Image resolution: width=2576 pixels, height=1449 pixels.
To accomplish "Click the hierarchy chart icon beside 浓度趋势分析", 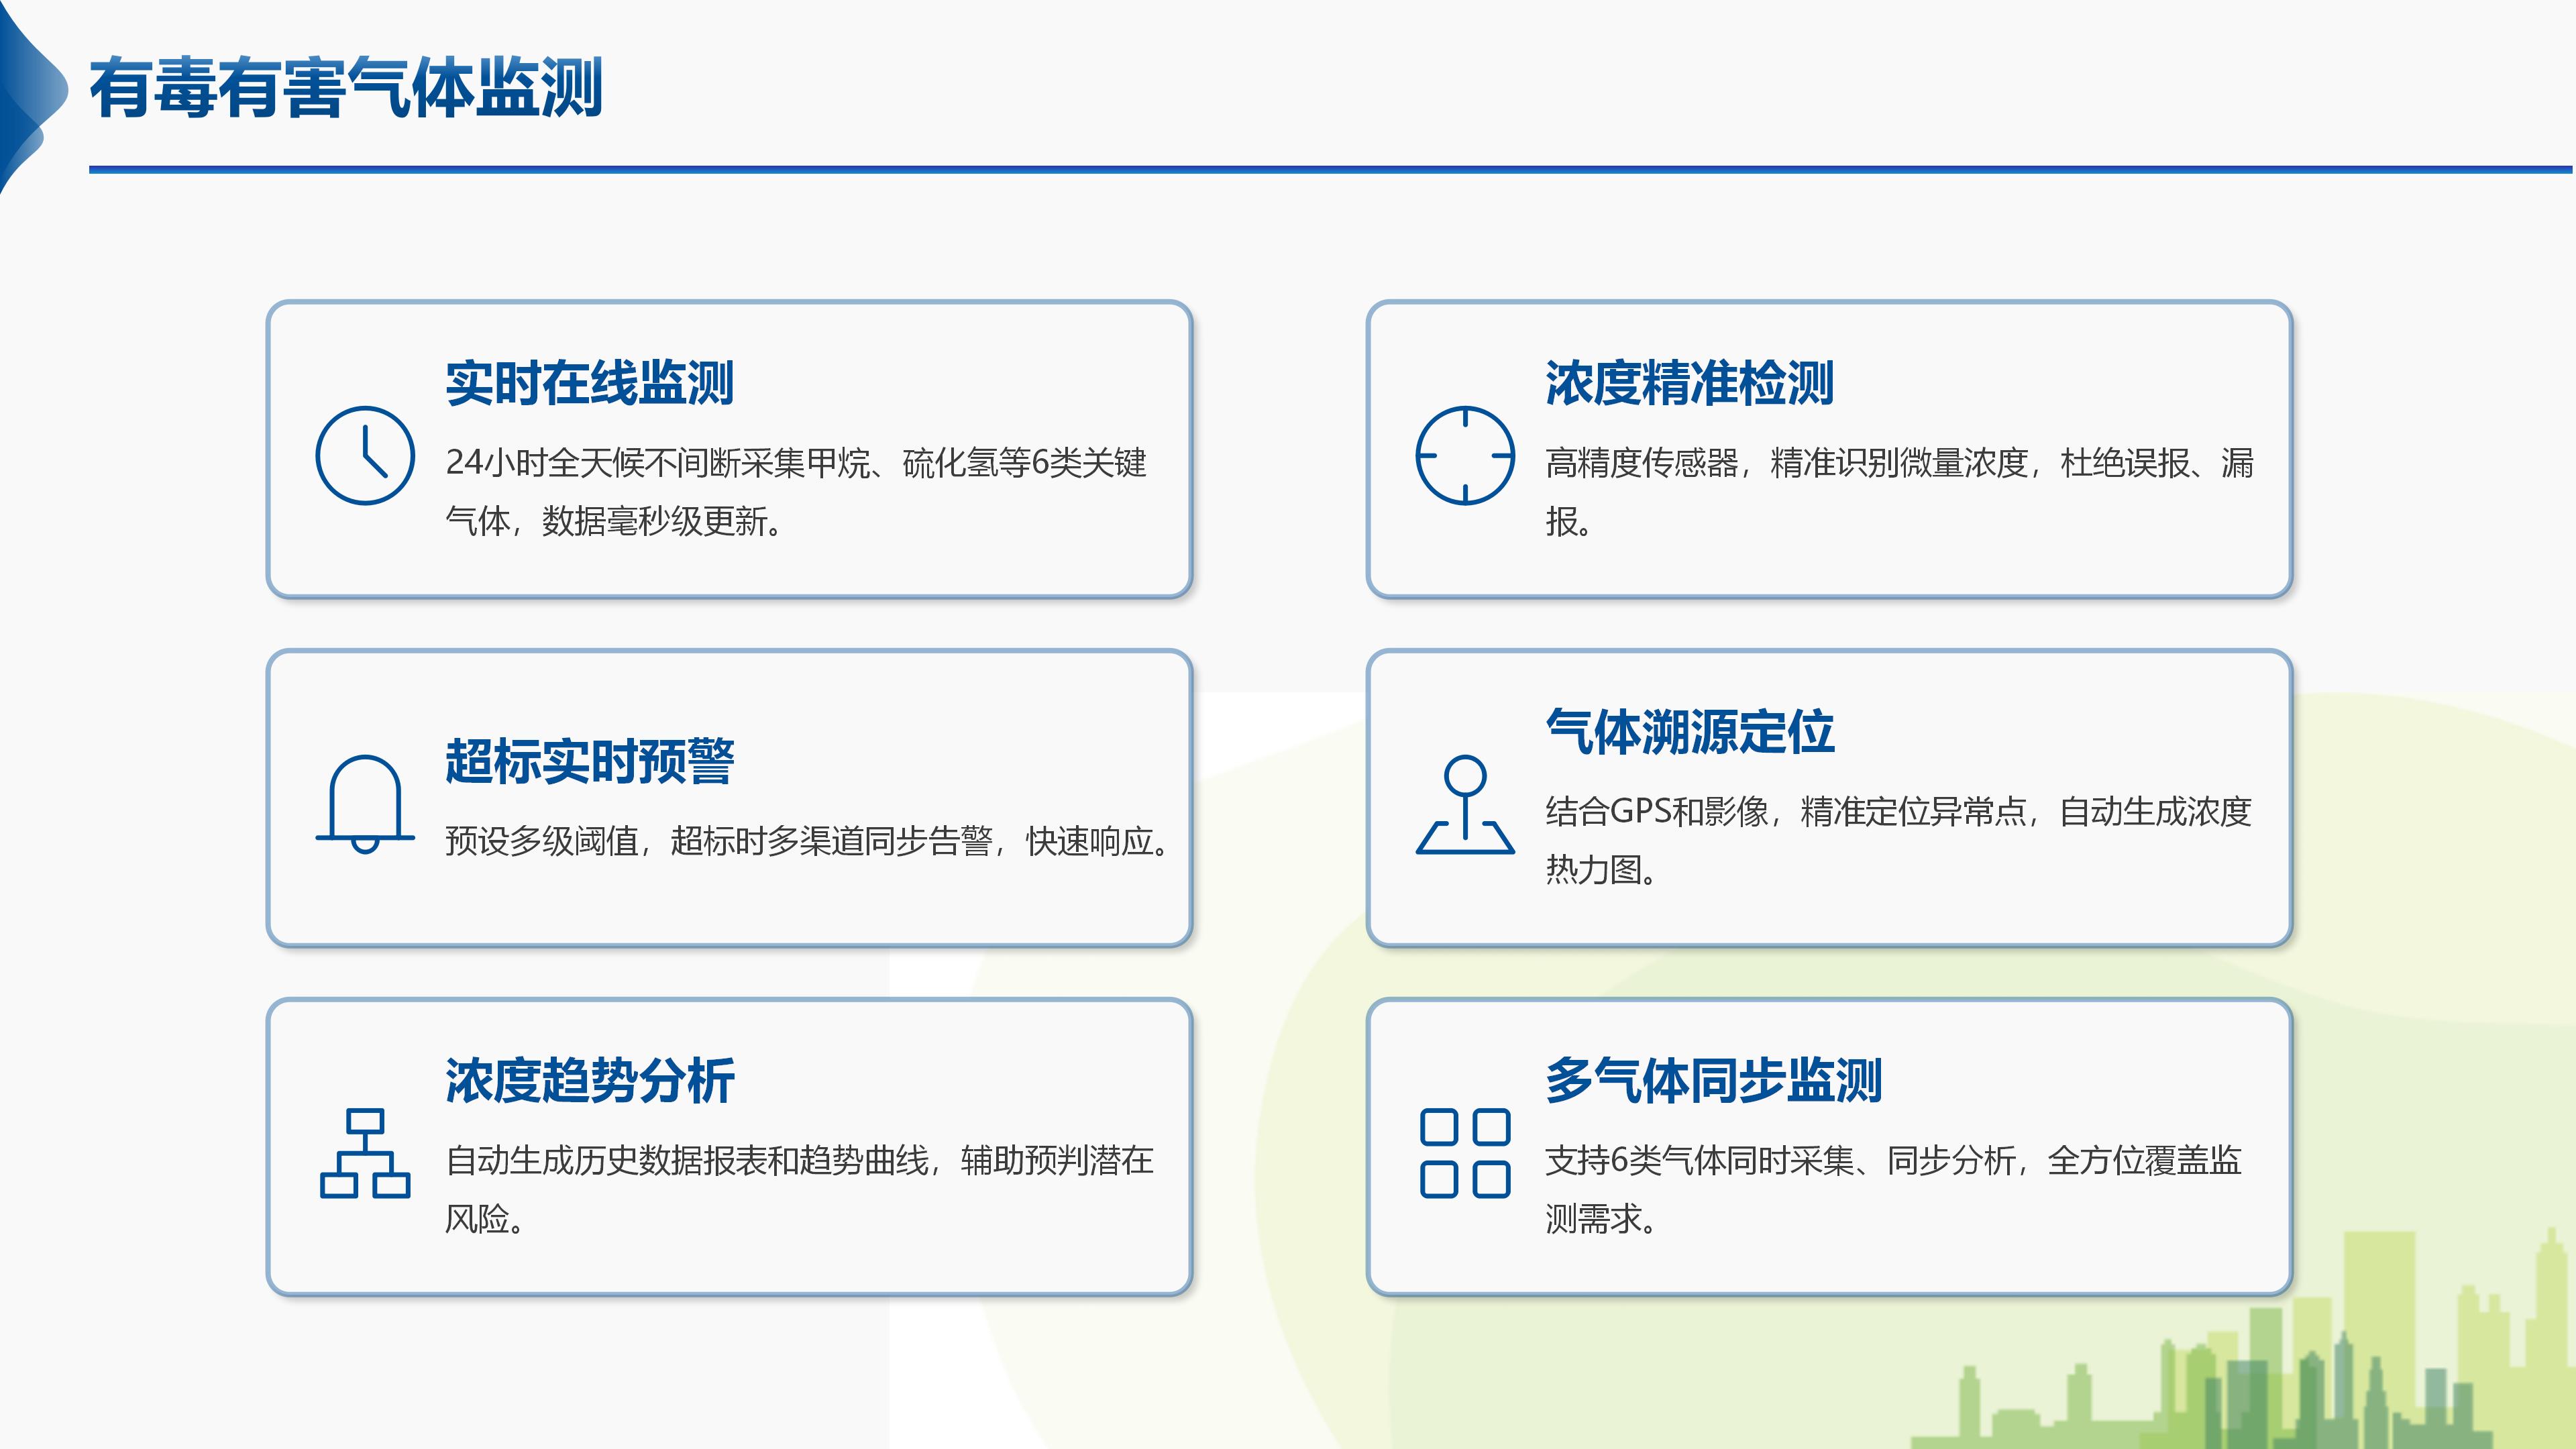I will [x=365, y=1153].
